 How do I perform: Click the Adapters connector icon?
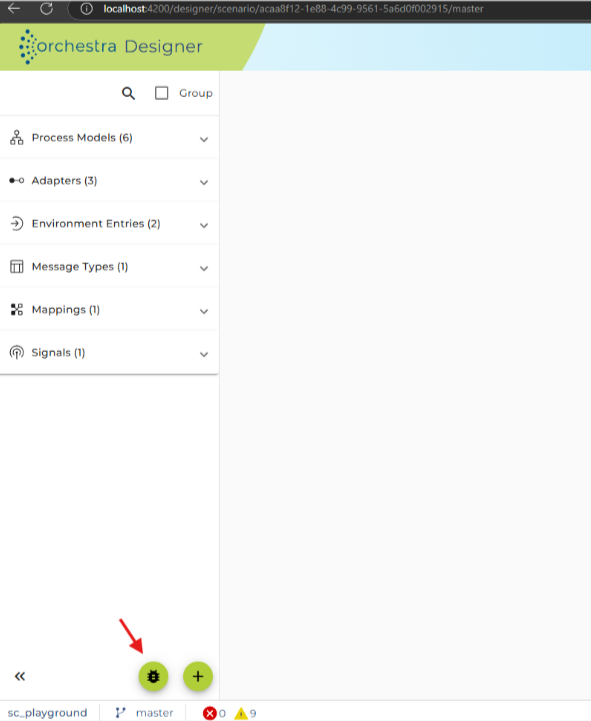tap(17, 181)
